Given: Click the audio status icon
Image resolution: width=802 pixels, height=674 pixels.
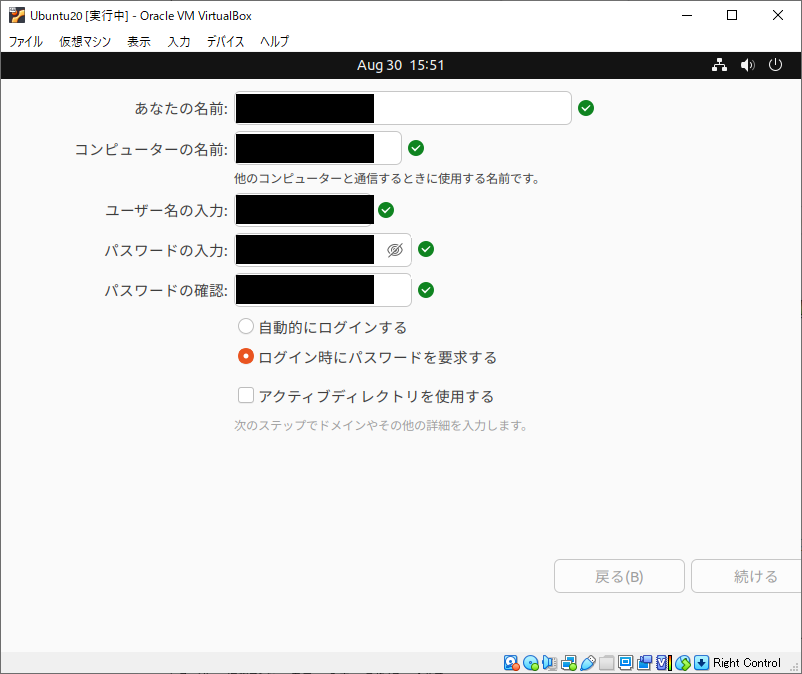Looking at the screenshot, I should coord(549,662).
